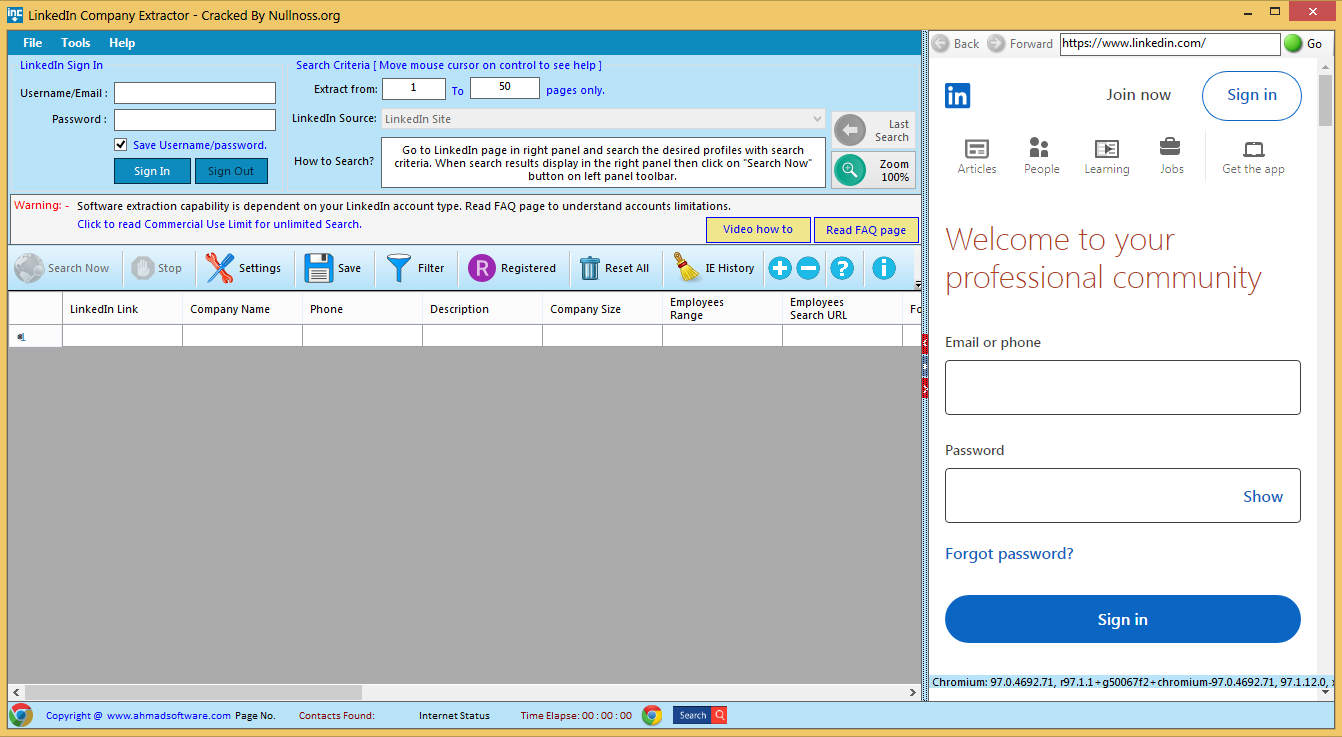Open Filter with the funnel icon

[x=399, y=268]
